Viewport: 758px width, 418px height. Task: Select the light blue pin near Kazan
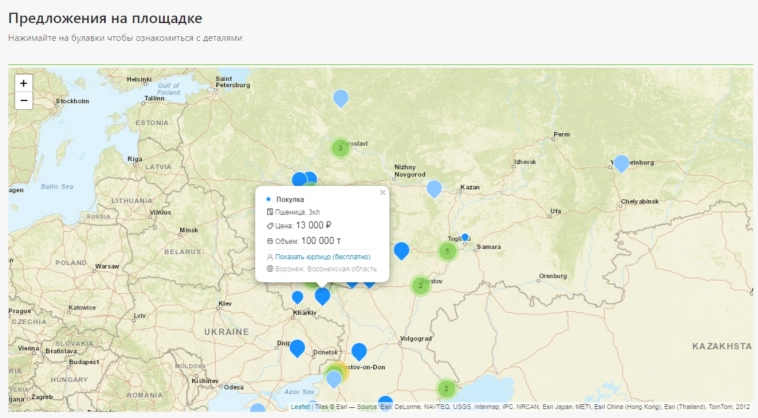click(434, 187)
